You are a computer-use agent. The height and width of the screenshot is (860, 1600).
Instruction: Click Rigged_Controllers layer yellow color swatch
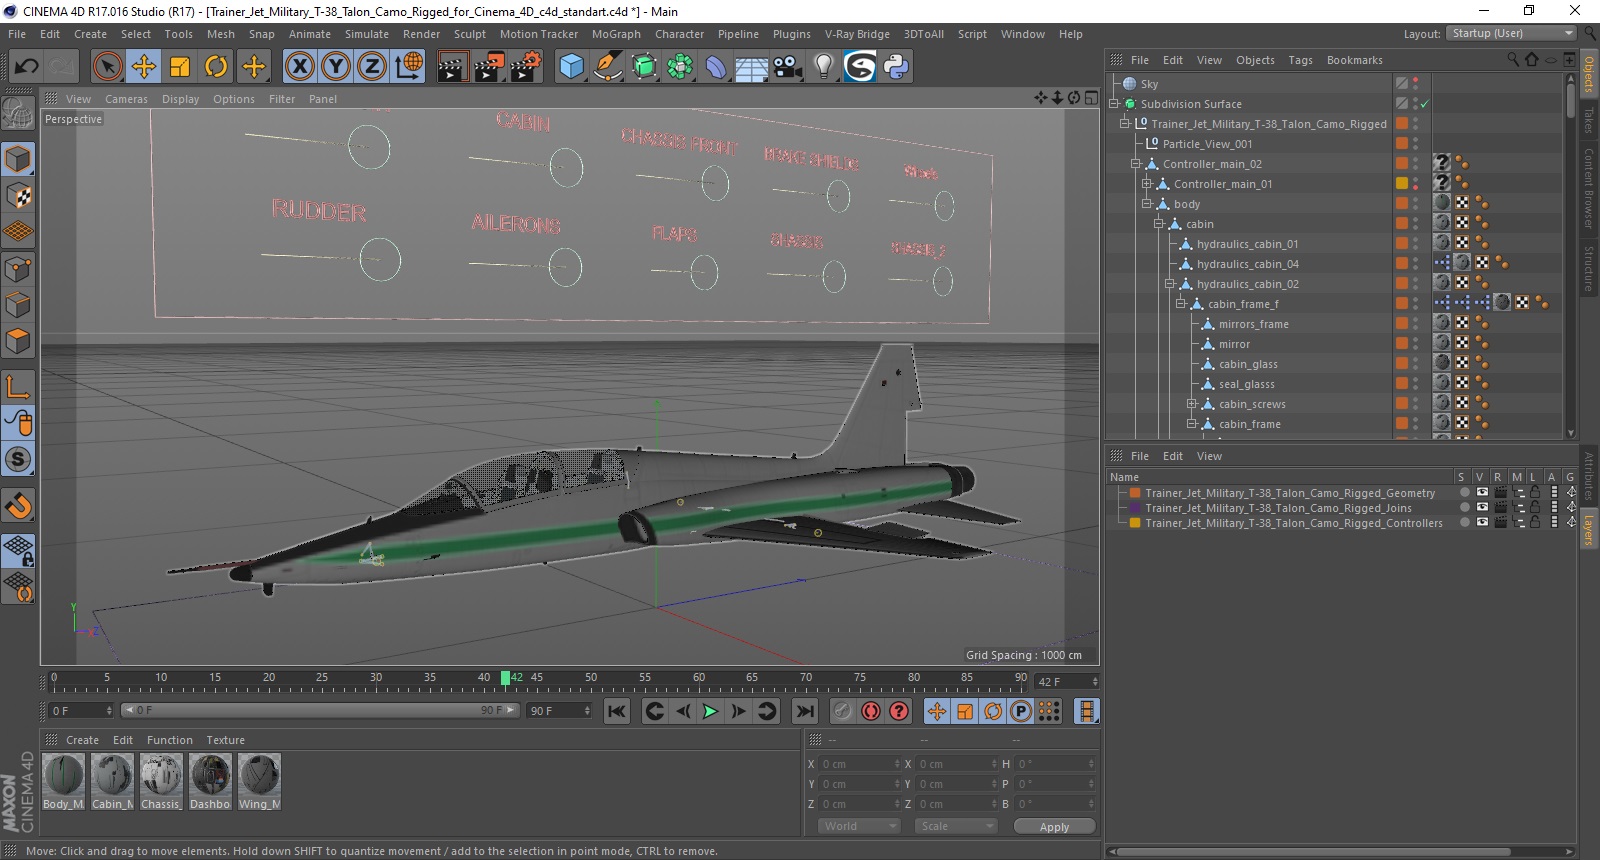tap(1135, 523)
